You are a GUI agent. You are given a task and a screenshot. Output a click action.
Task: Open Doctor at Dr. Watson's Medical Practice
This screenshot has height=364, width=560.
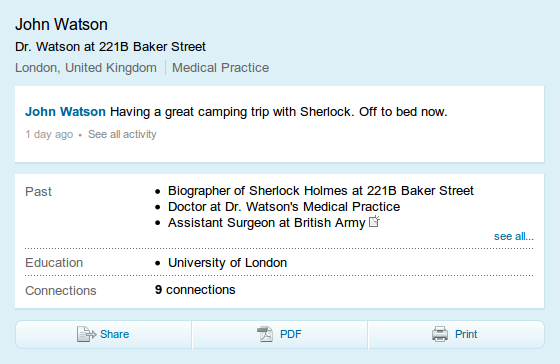[284, 207]
